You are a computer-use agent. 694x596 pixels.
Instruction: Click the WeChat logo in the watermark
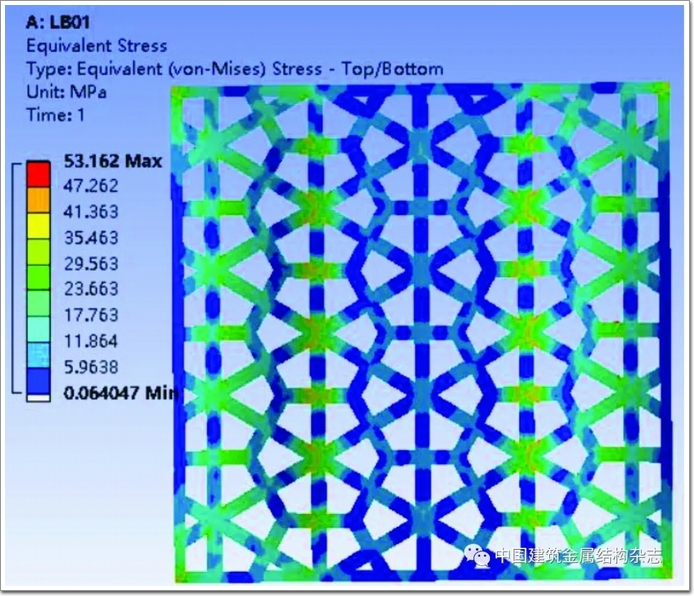click(483, 556)
